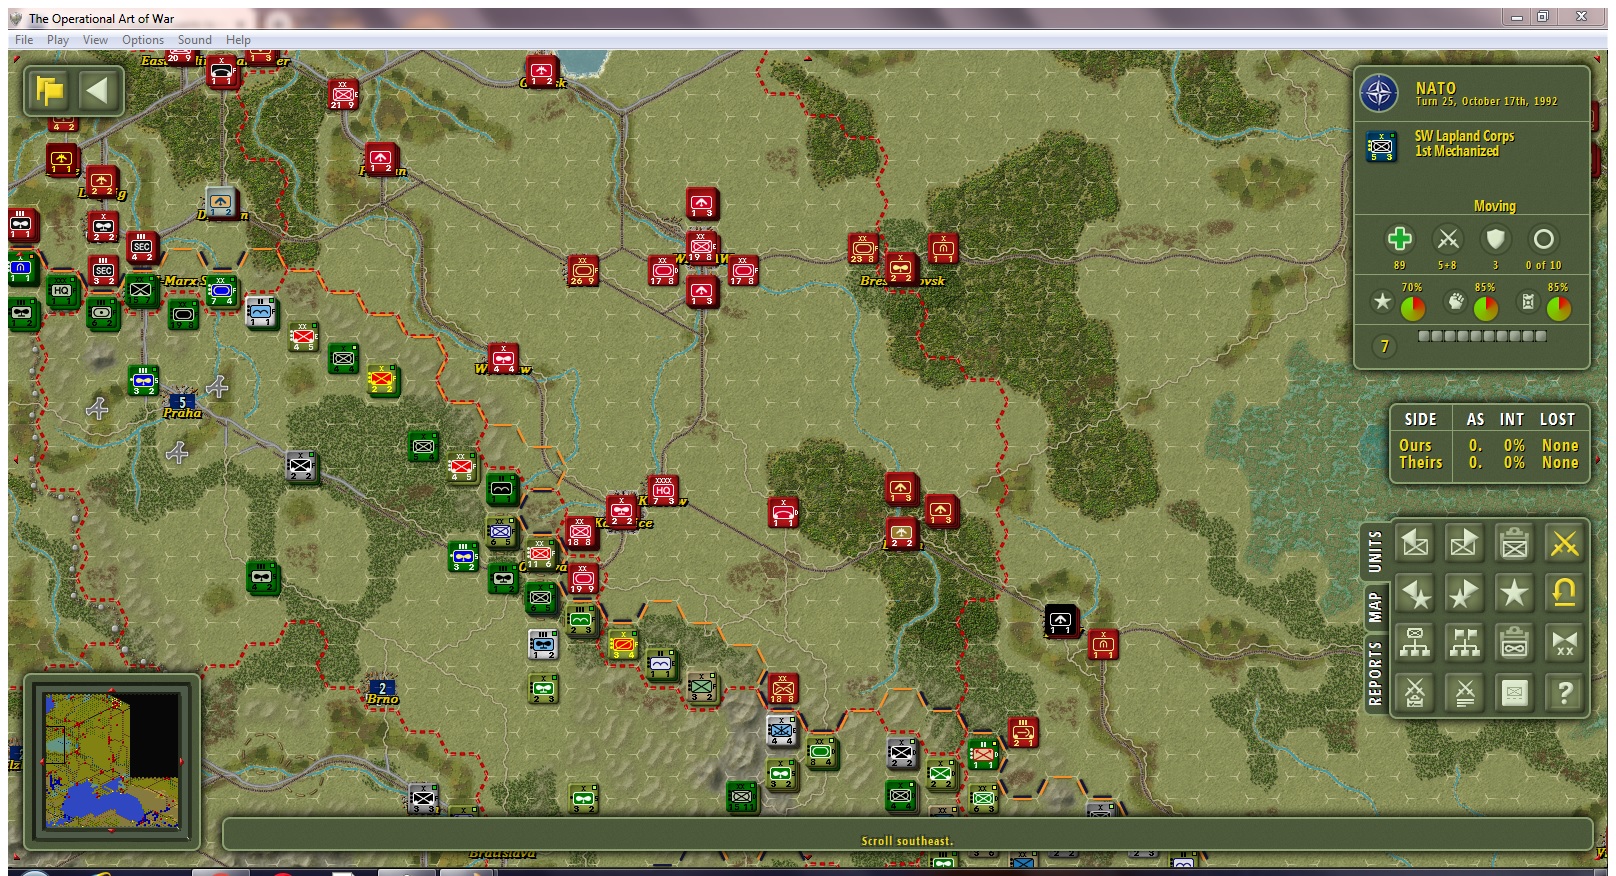Click the "LOST" column header
Viewport: 1616px width, 876px height.
1557,420
